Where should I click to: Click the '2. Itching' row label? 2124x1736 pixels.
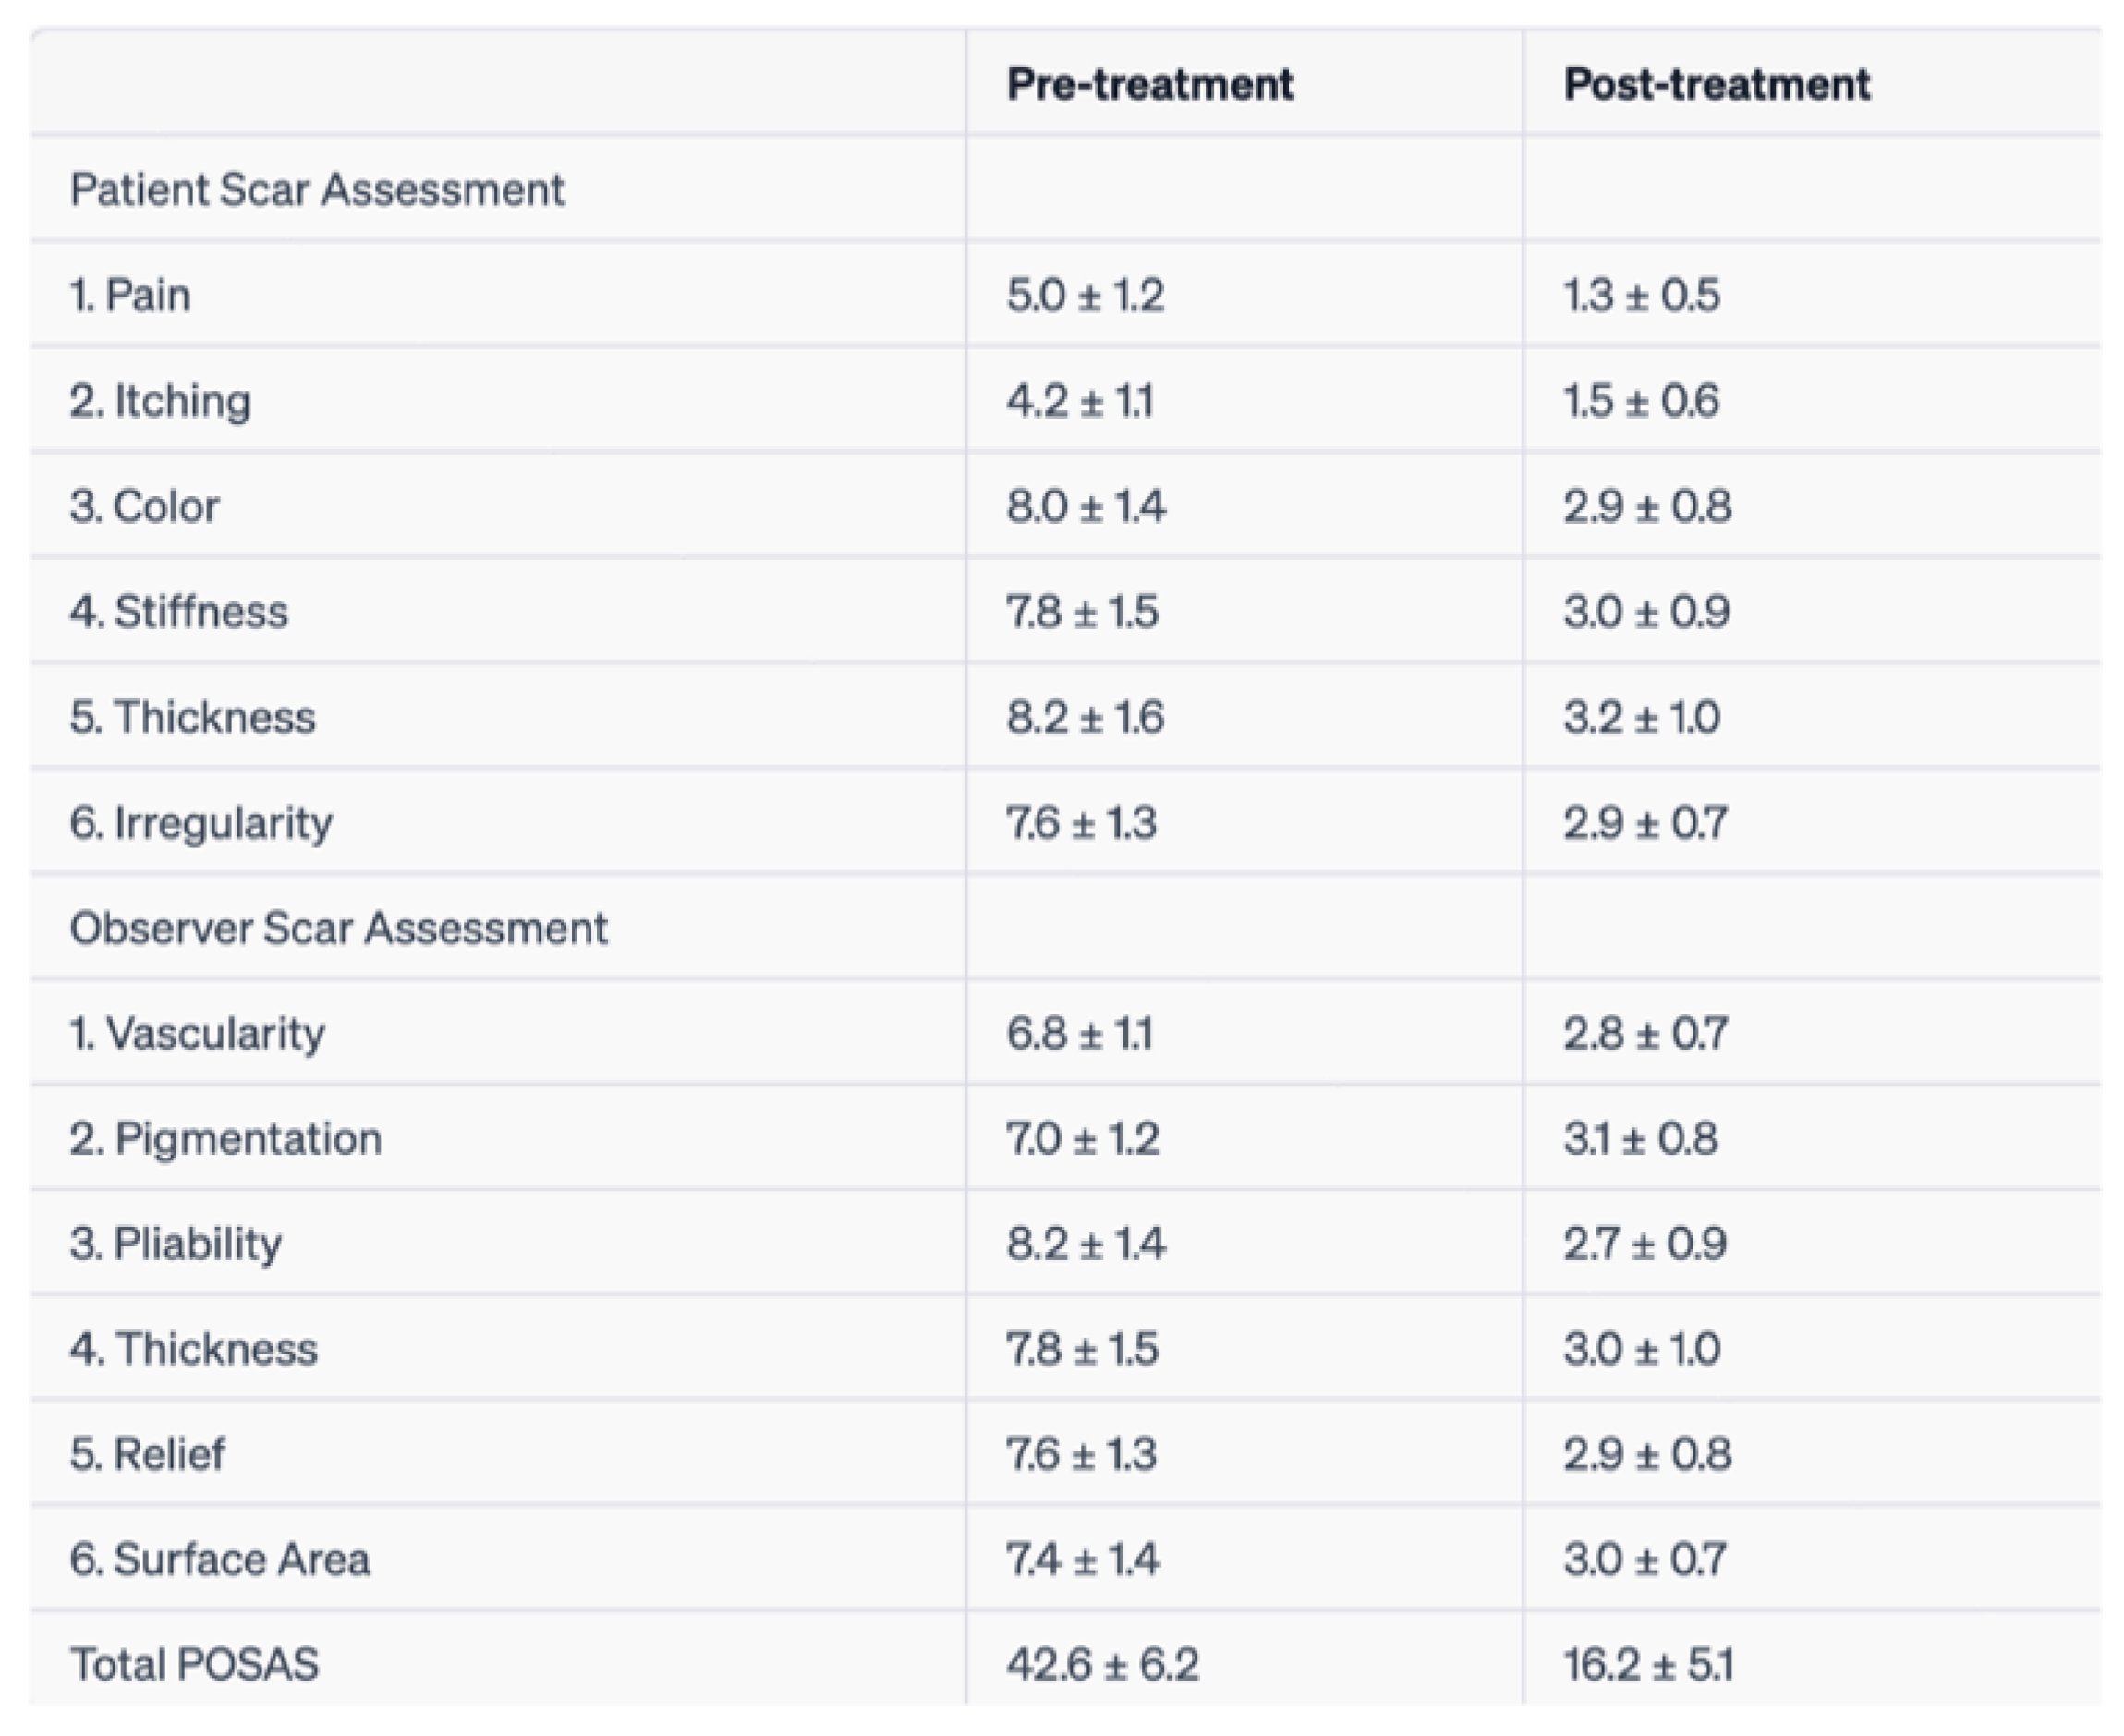point(160,401)
